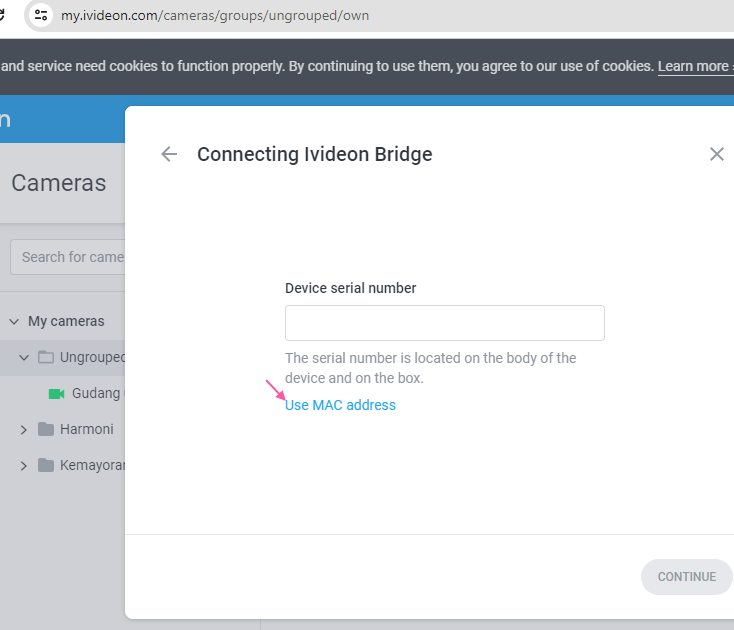The image size is (734, 630).
Task: Click the site information icon in address bar
Action: pos(41,15)
